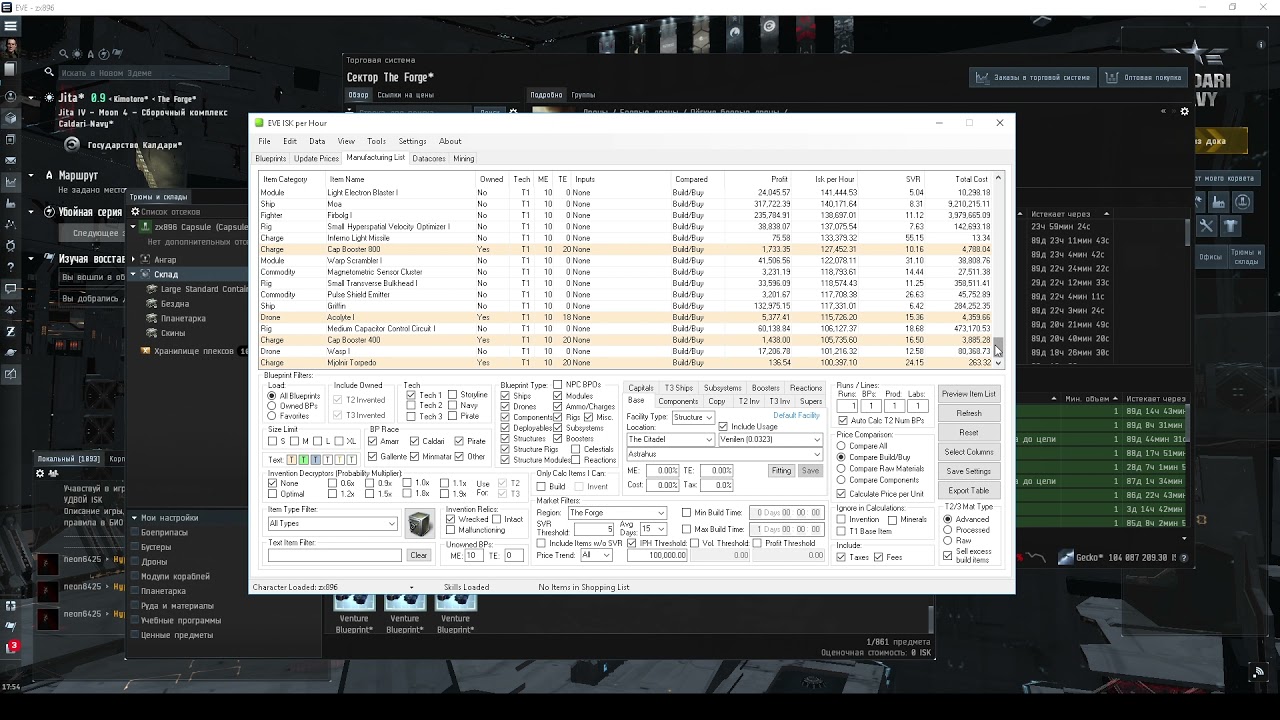Open the Settings menu
Image resolution: width=1280 pixels, height=720 pixels.
coord(412,141)
